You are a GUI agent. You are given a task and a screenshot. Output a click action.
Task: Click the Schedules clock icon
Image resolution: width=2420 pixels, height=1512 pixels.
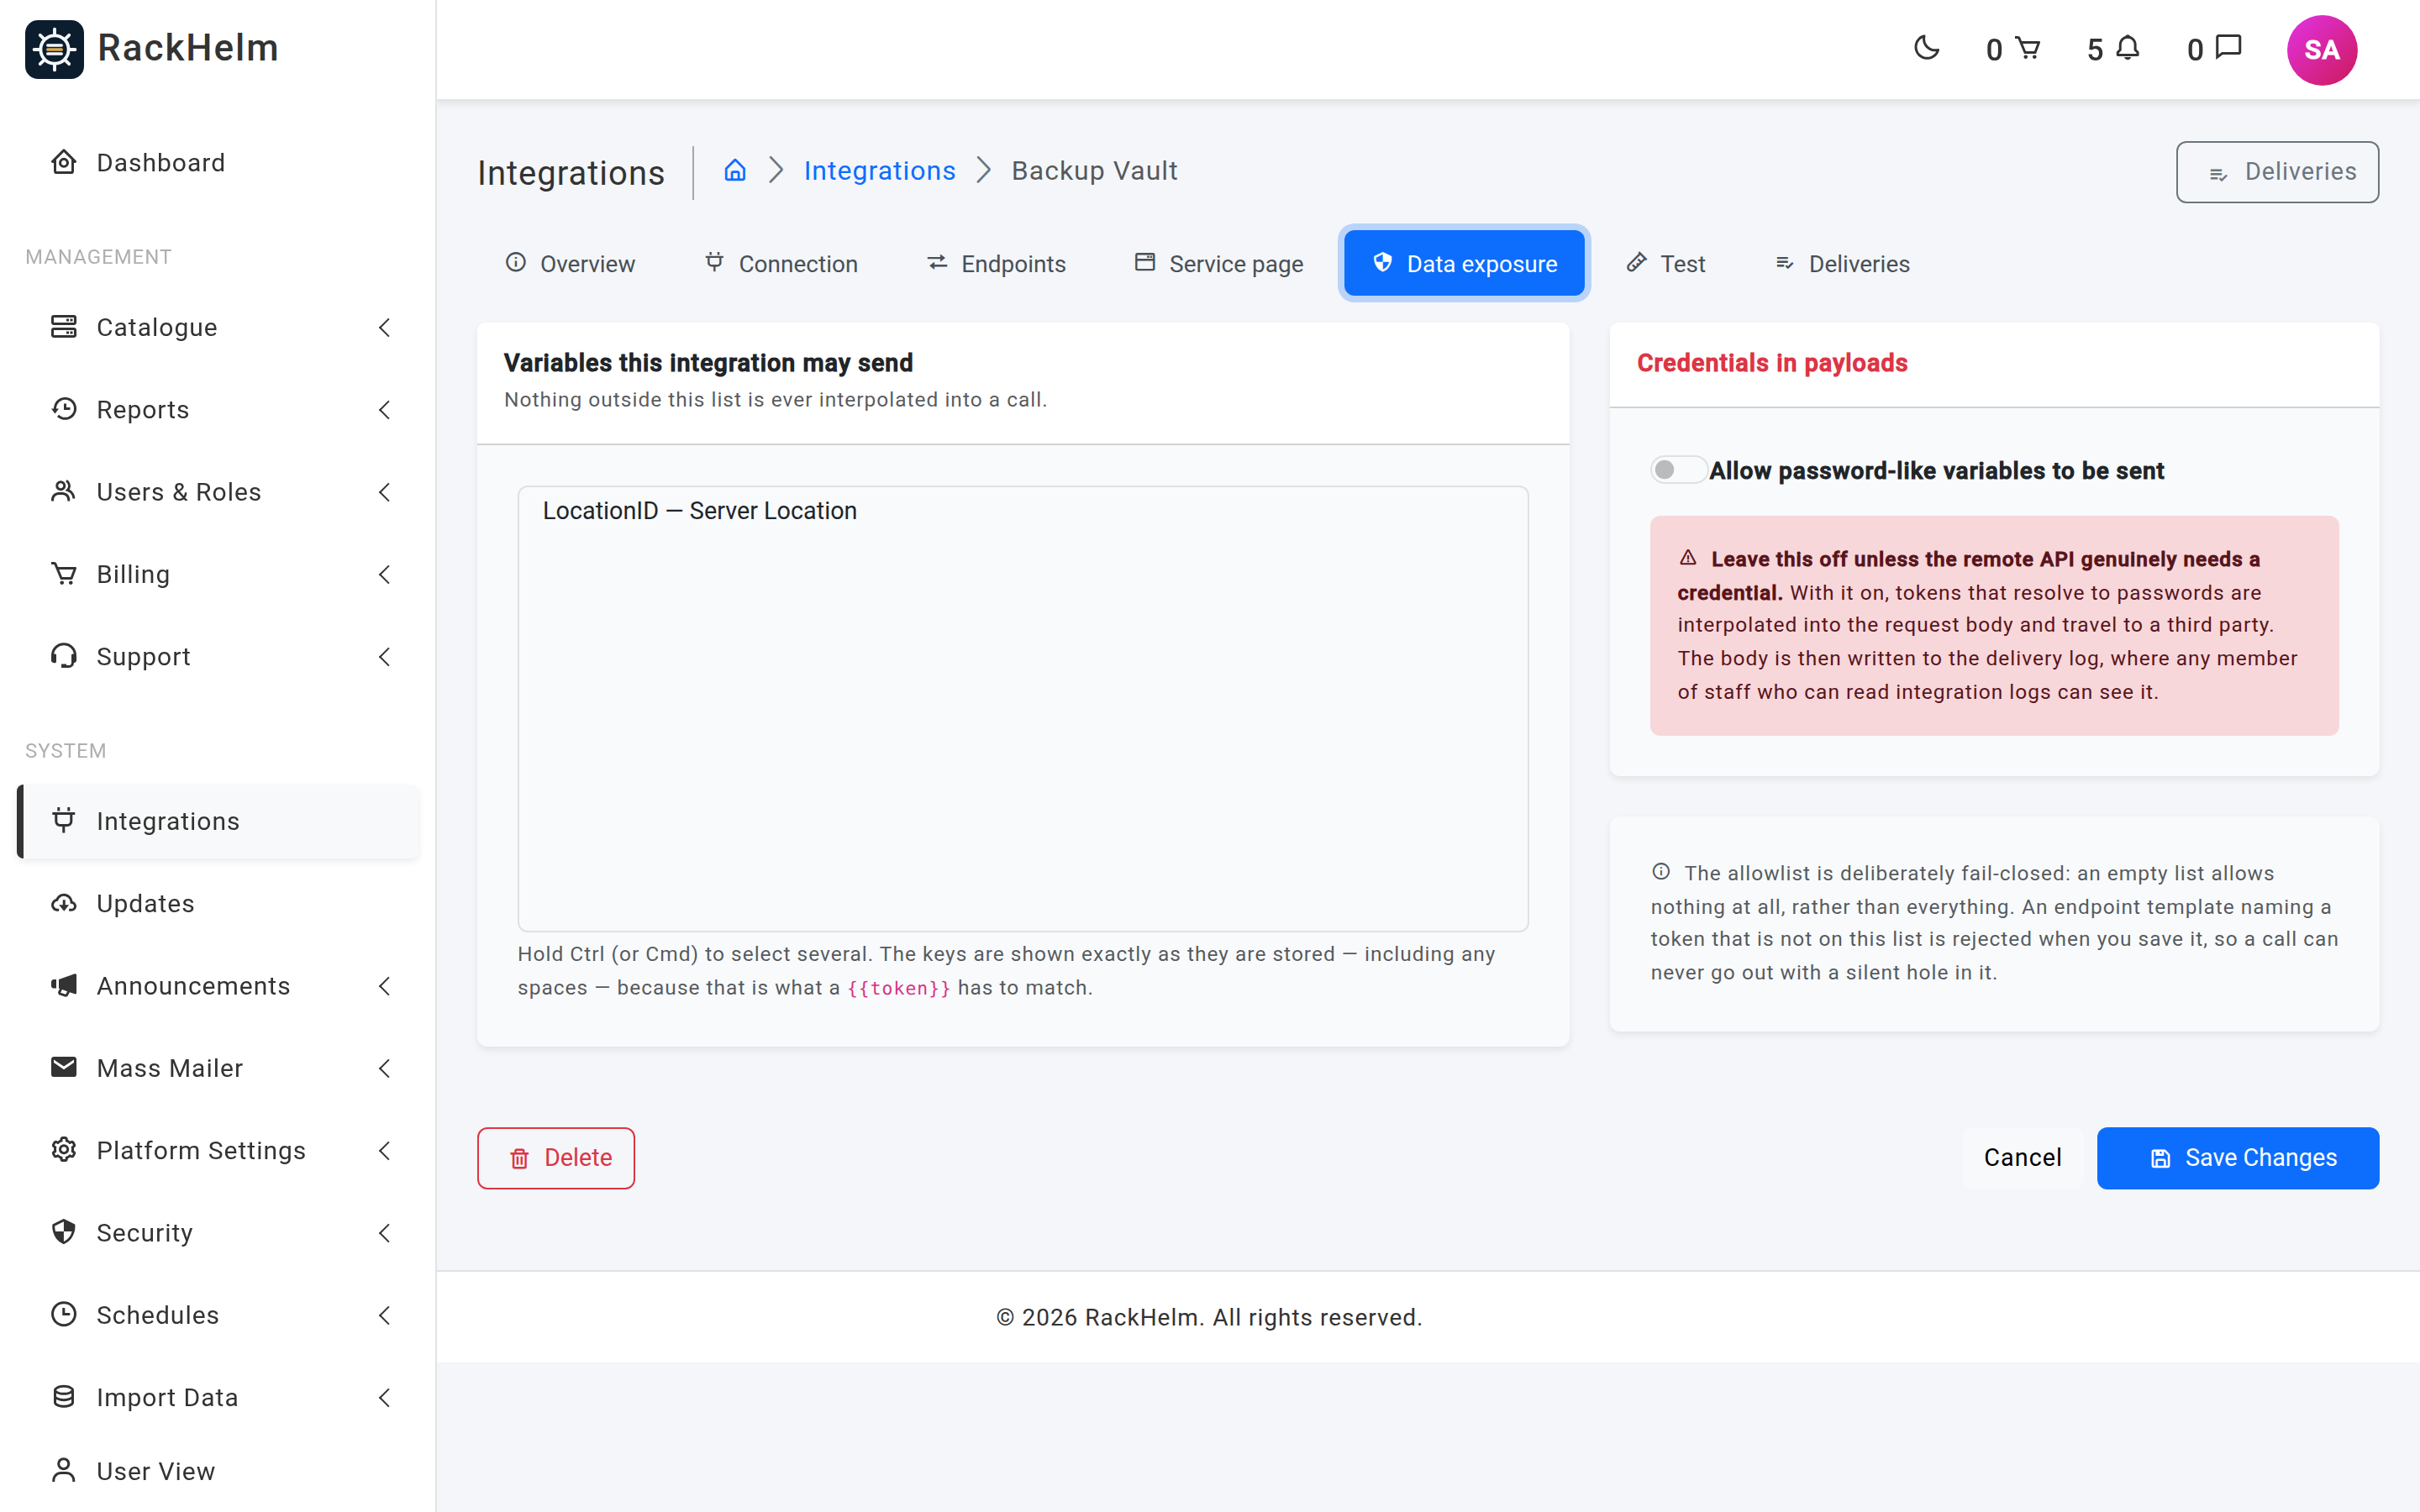pyautogui.click(x=64, y=1314)
